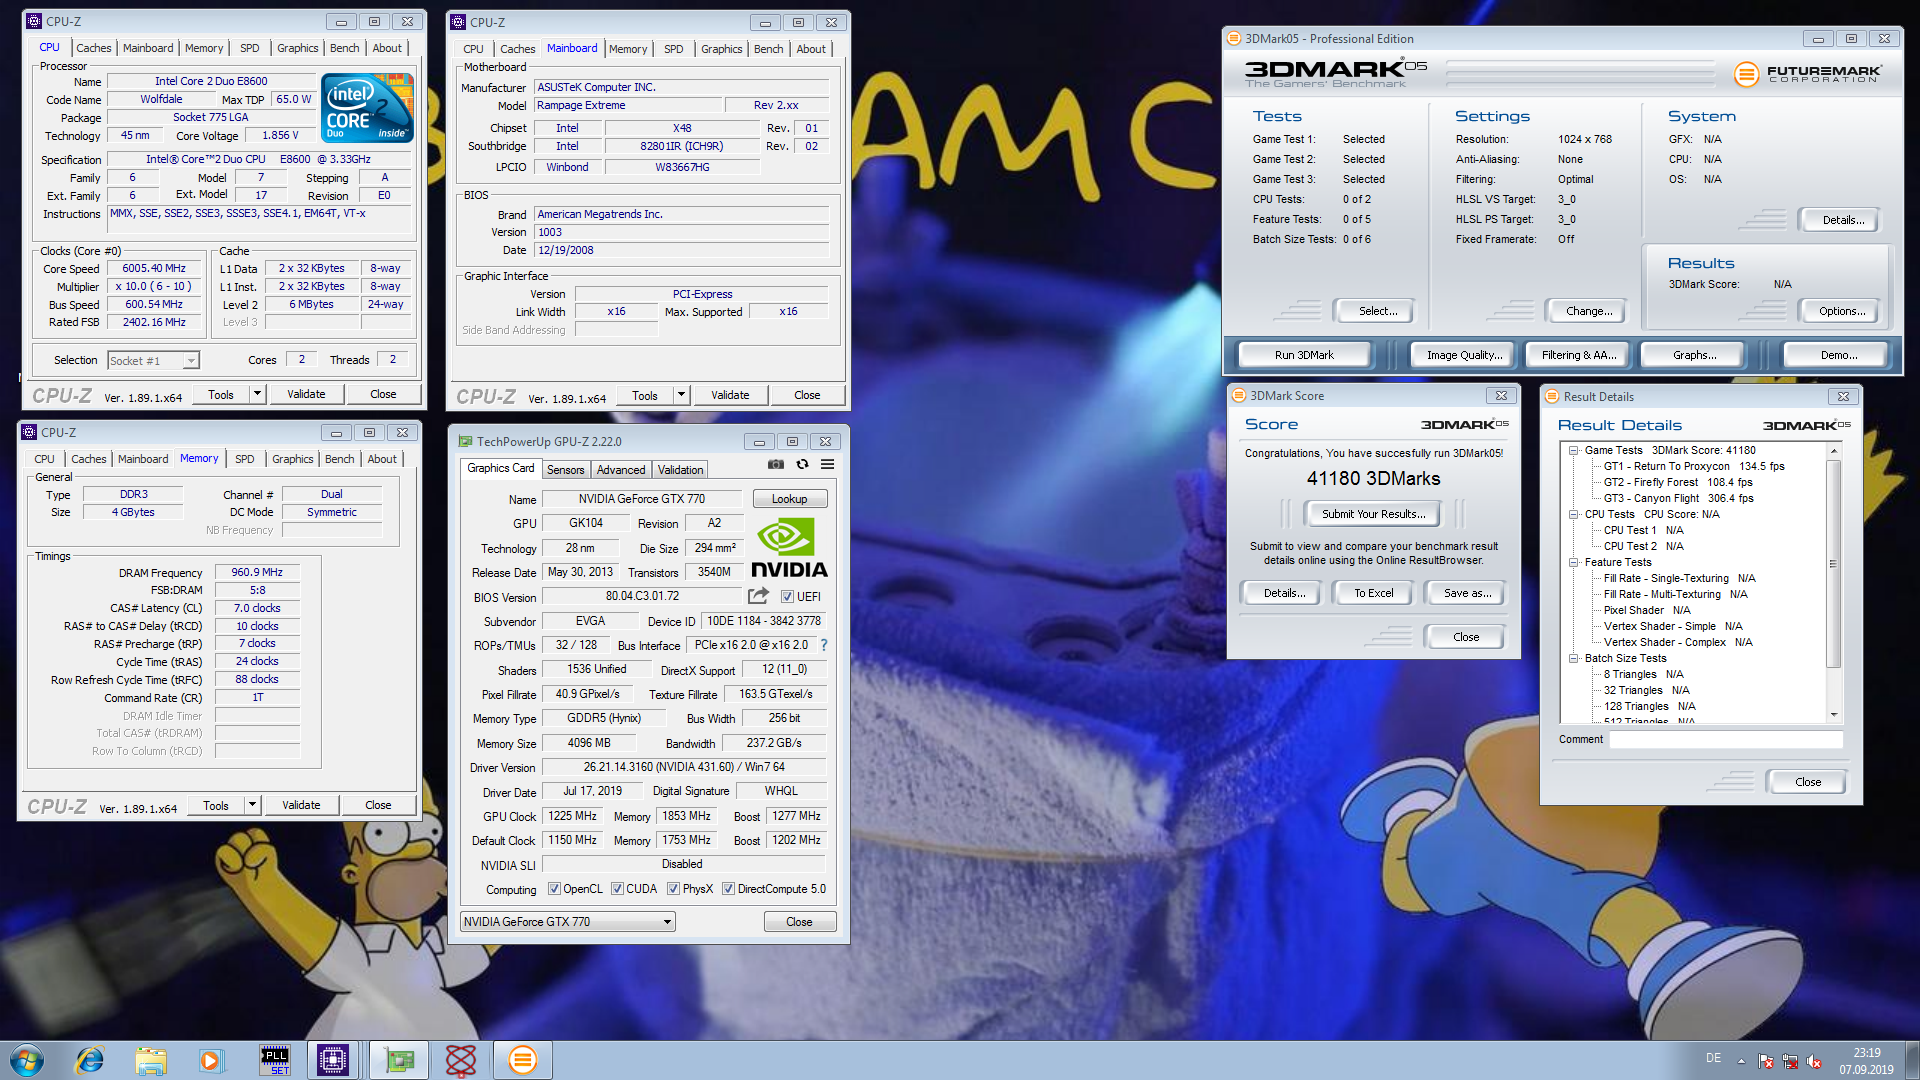Click Save as button in 3DMark Score
The height and width of the screenshot is (1080, 1920).
[x=1467, y=593]
